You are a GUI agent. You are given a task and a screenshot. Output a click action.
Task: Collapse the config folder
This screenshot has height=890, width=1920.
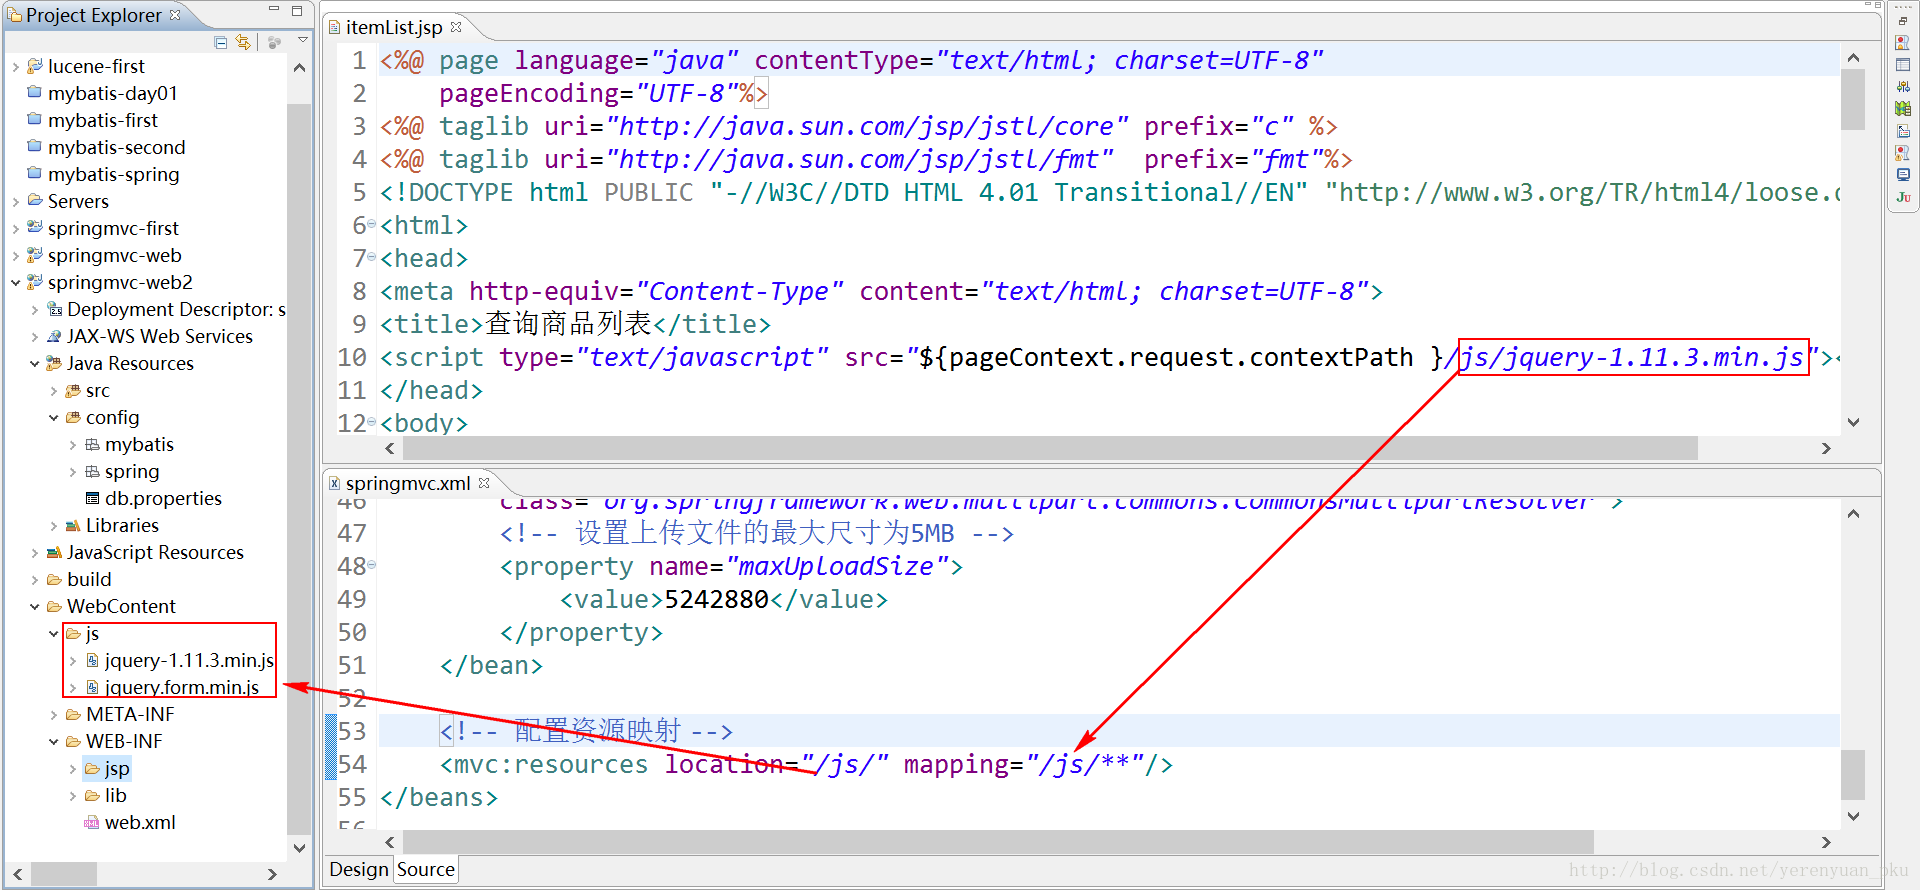point(54,417)
